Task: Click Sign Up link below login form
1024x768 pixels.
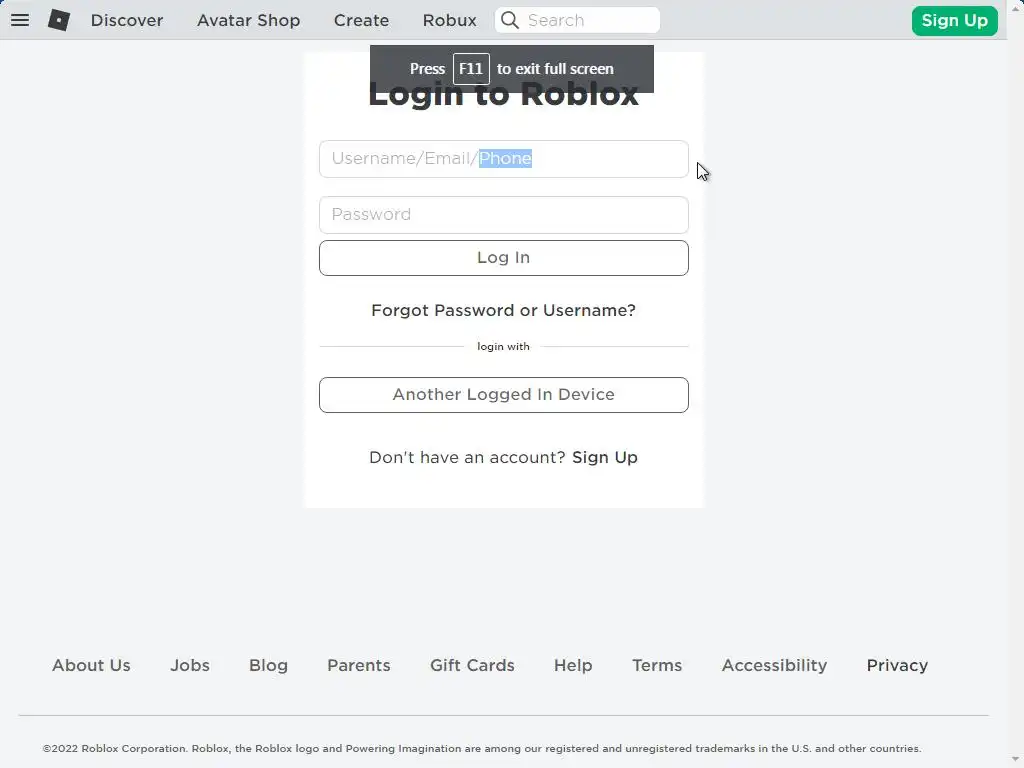Action: click(x=605, y=457)
